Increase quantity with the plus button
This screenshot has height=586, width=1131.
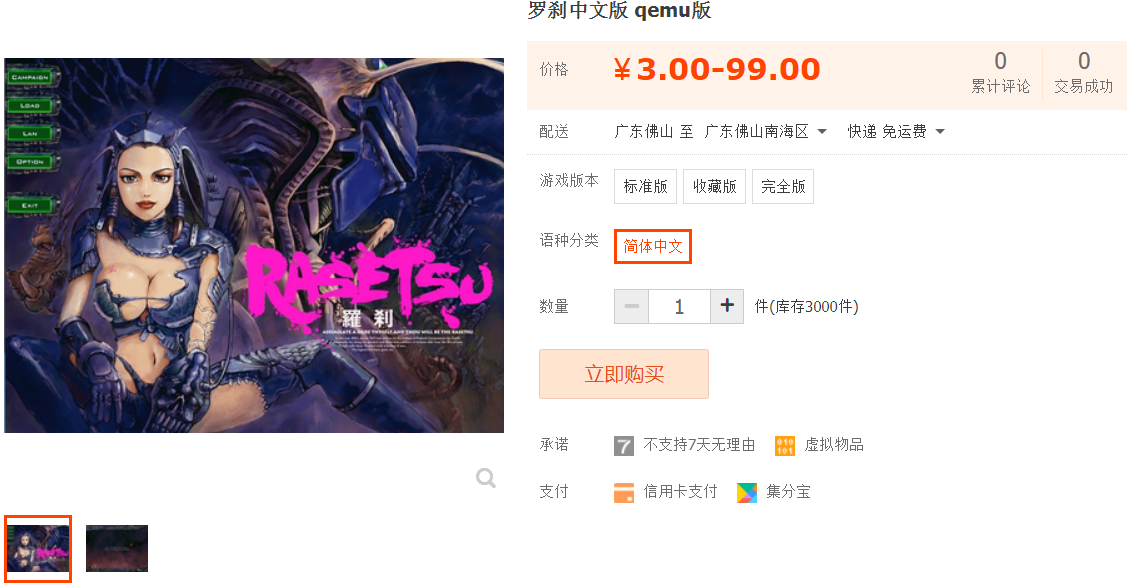tap(726, 306)
